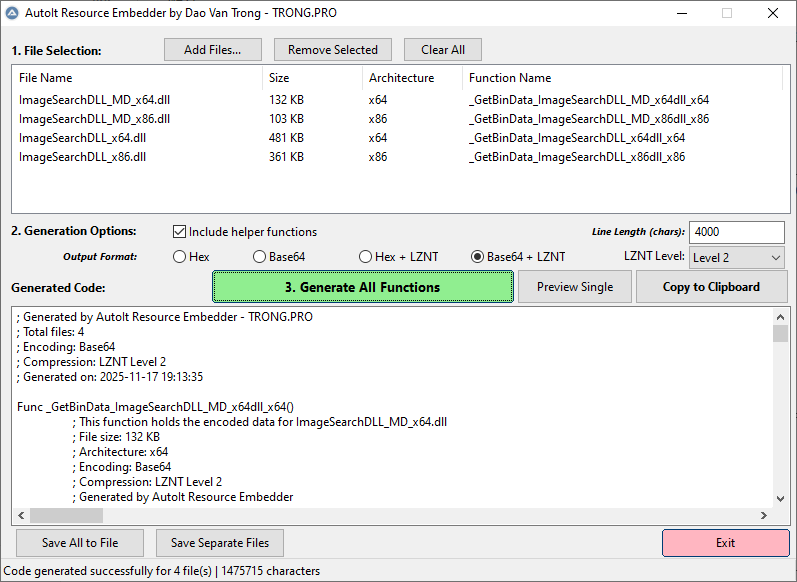The height and width of the screenshot is (582, 797).
Task: Click left arrow of horizontal scrollbar
Action: point(21,515)
